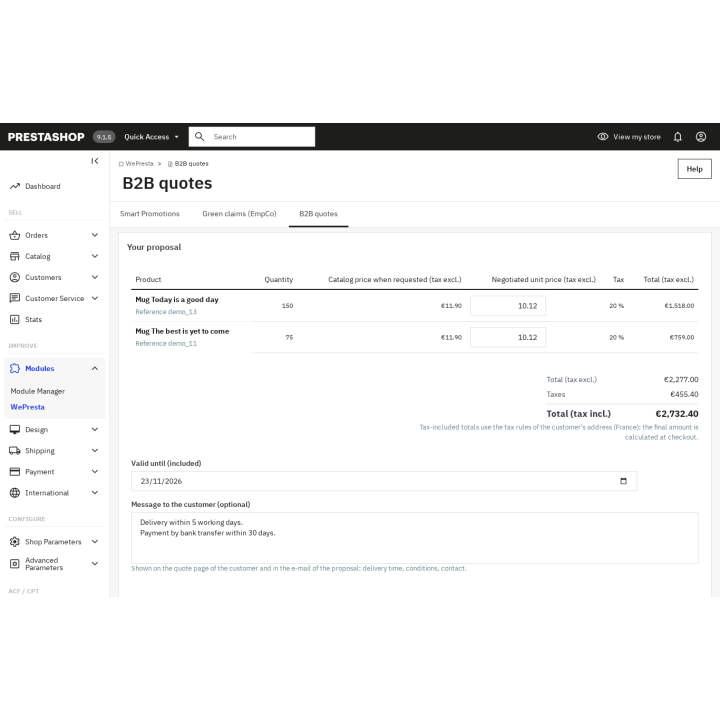Open calendar picker in Valid until field
This screenshot has height=720, width=720.
tap(623, 481)
